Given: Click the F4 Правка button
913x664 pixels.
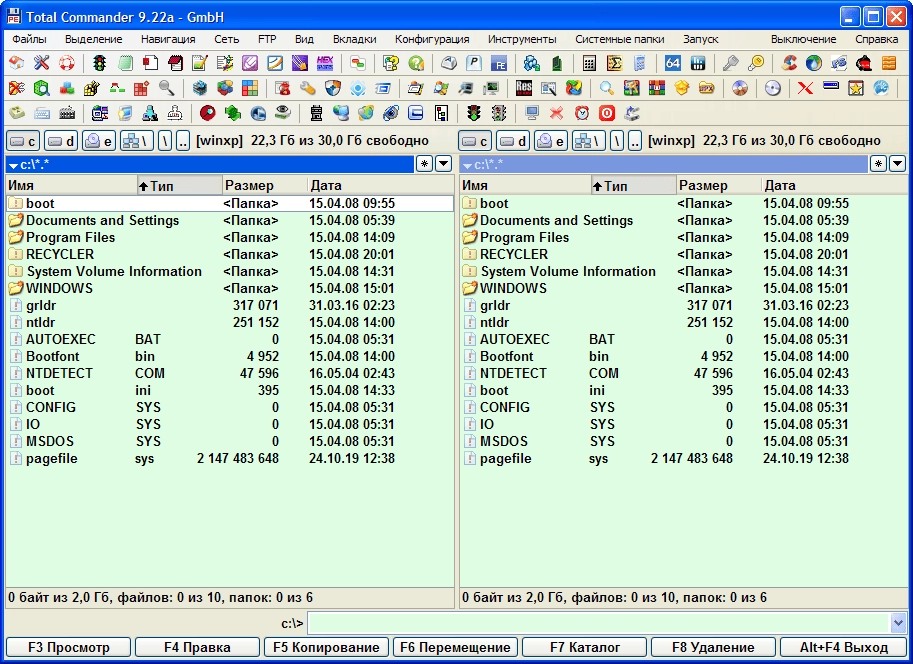Looking at the screenshot, I should 197,647.
